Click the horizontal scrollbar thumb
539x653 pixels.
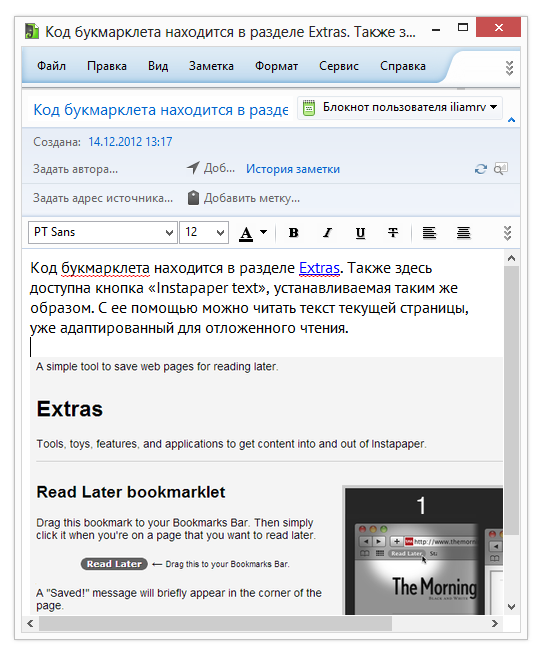(215, 623)
